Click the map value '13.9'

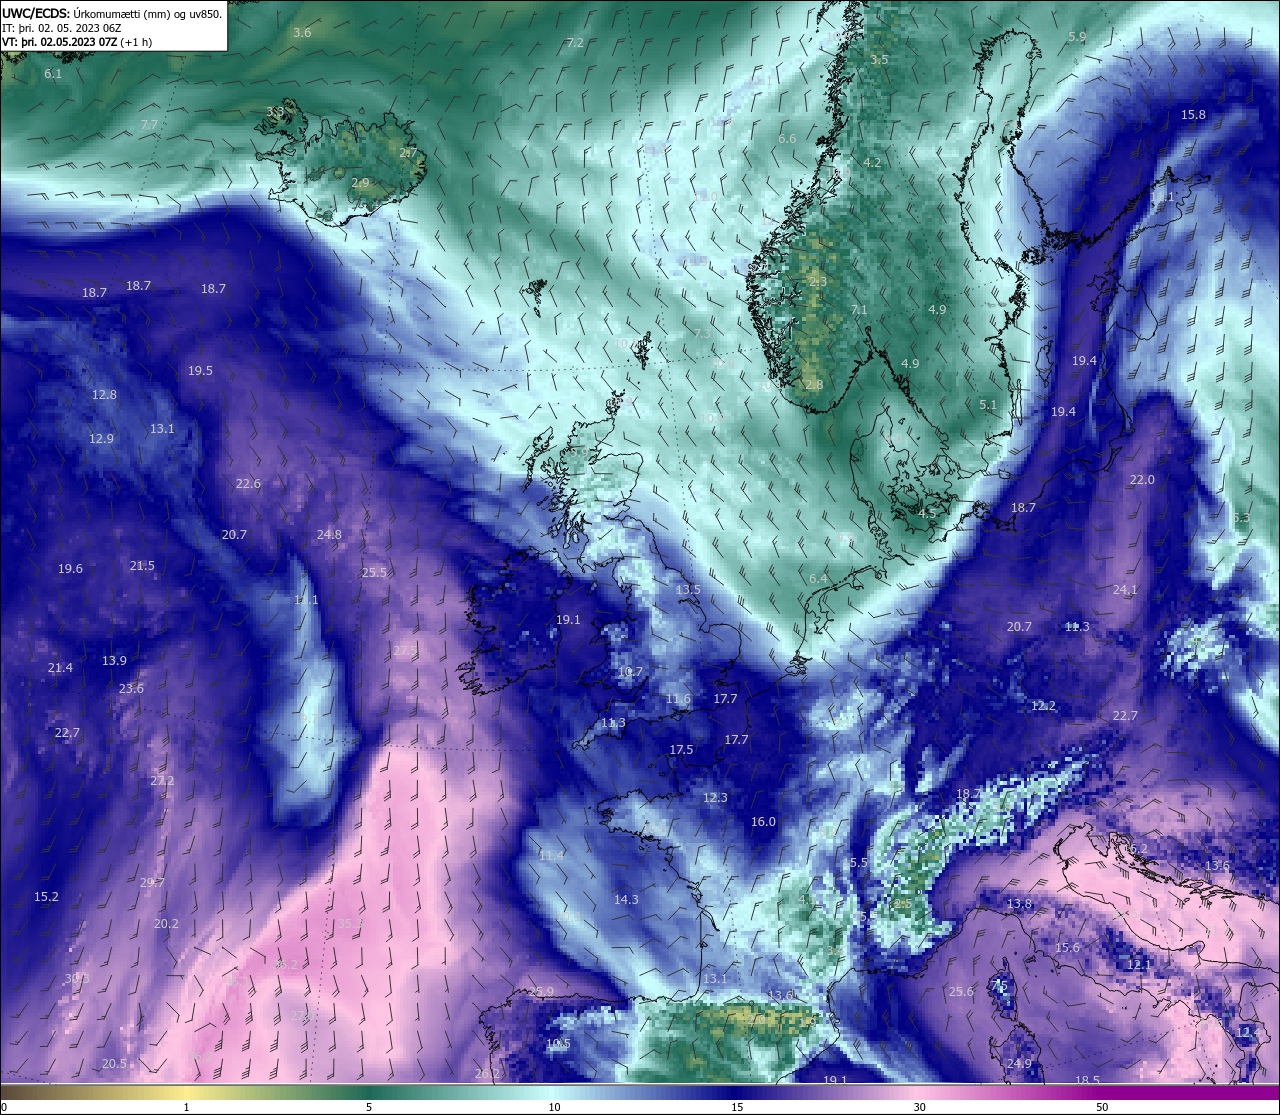[114, 661]
